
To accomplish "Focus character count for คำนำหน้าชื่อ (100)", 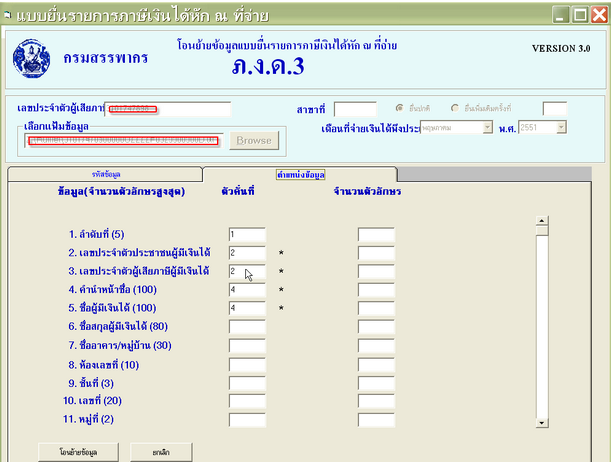I will coord(376,290).
